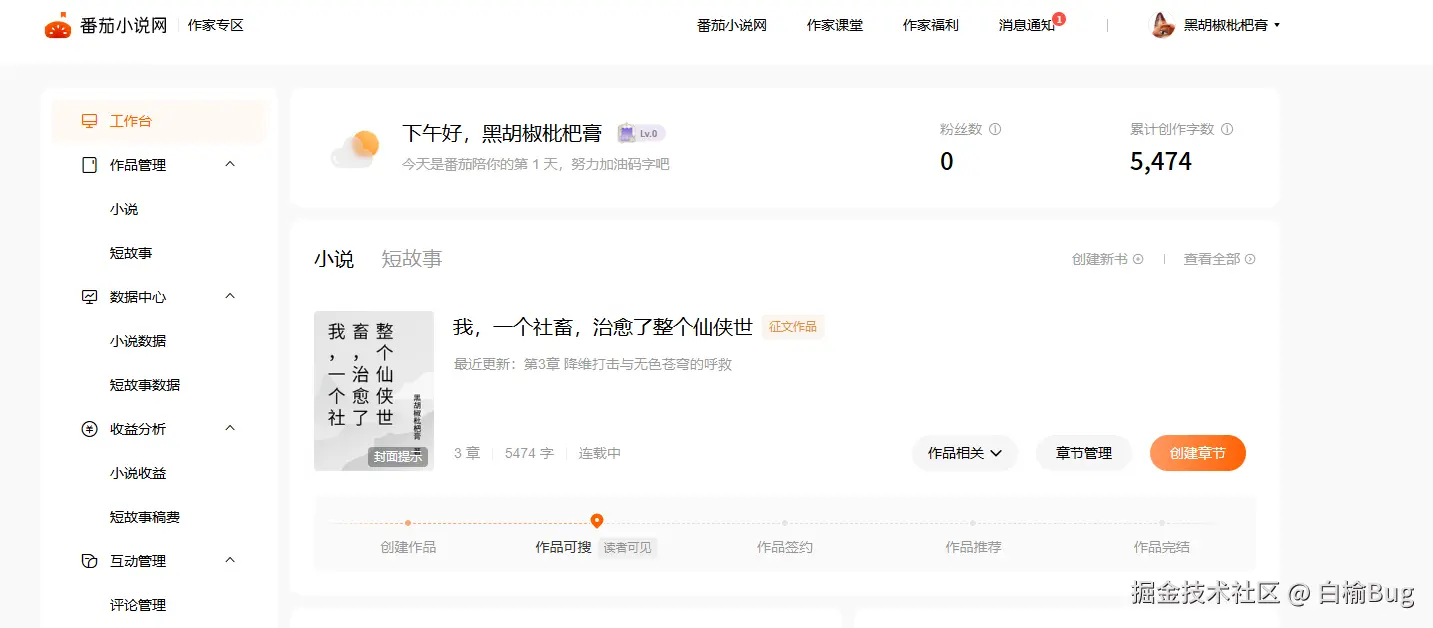Select the 互动管理 icon in sidebar

click(88, 560)
